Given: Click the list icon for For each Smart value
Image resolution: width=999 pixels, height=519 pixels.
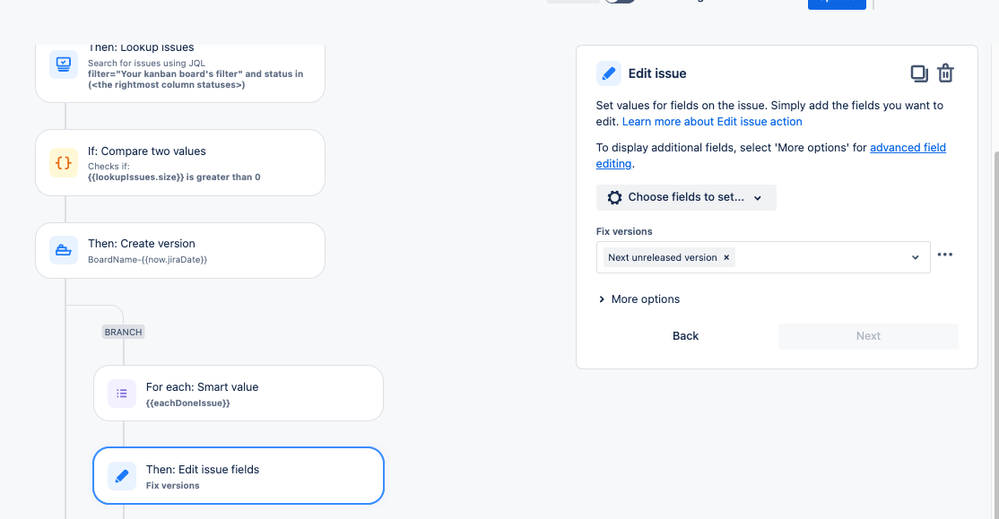Looking at the screenshot, I should tap(122, 394).
